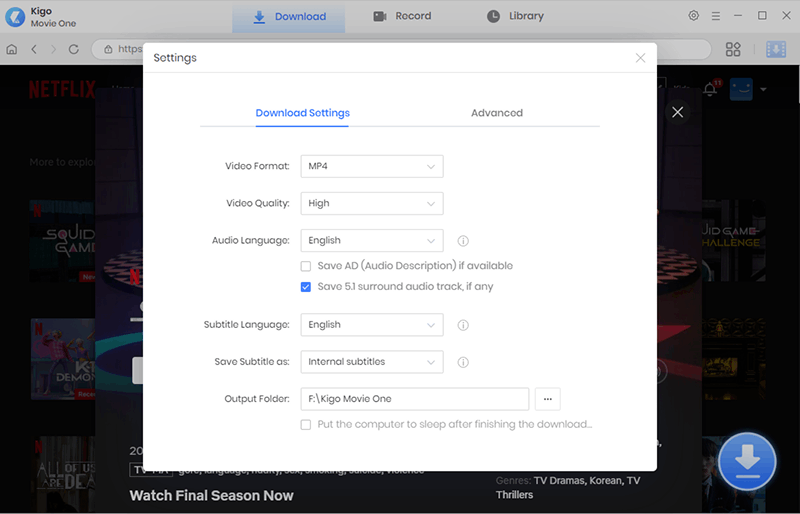This screenshot has height=514, width=800.
Task: Open the Squid Game Challenge thumbnail
Action: pos(734,241)
